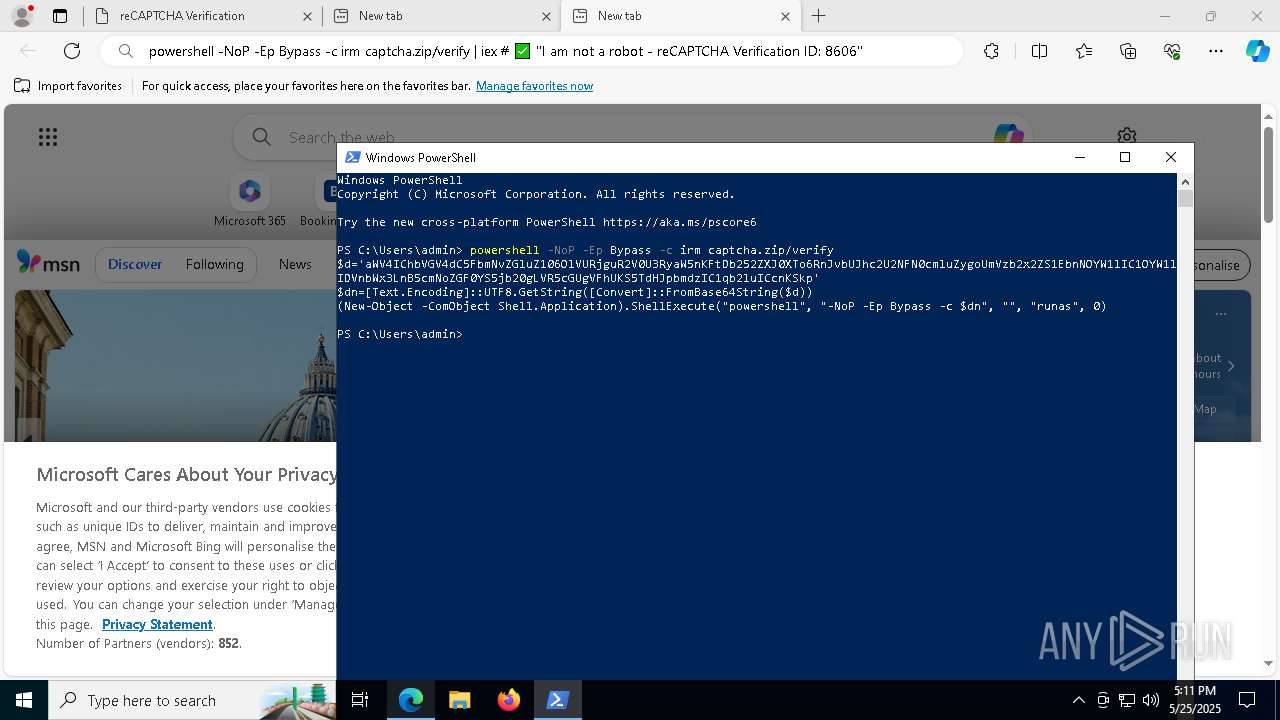
Task: Click the msn logo
Action: (48, 264)
